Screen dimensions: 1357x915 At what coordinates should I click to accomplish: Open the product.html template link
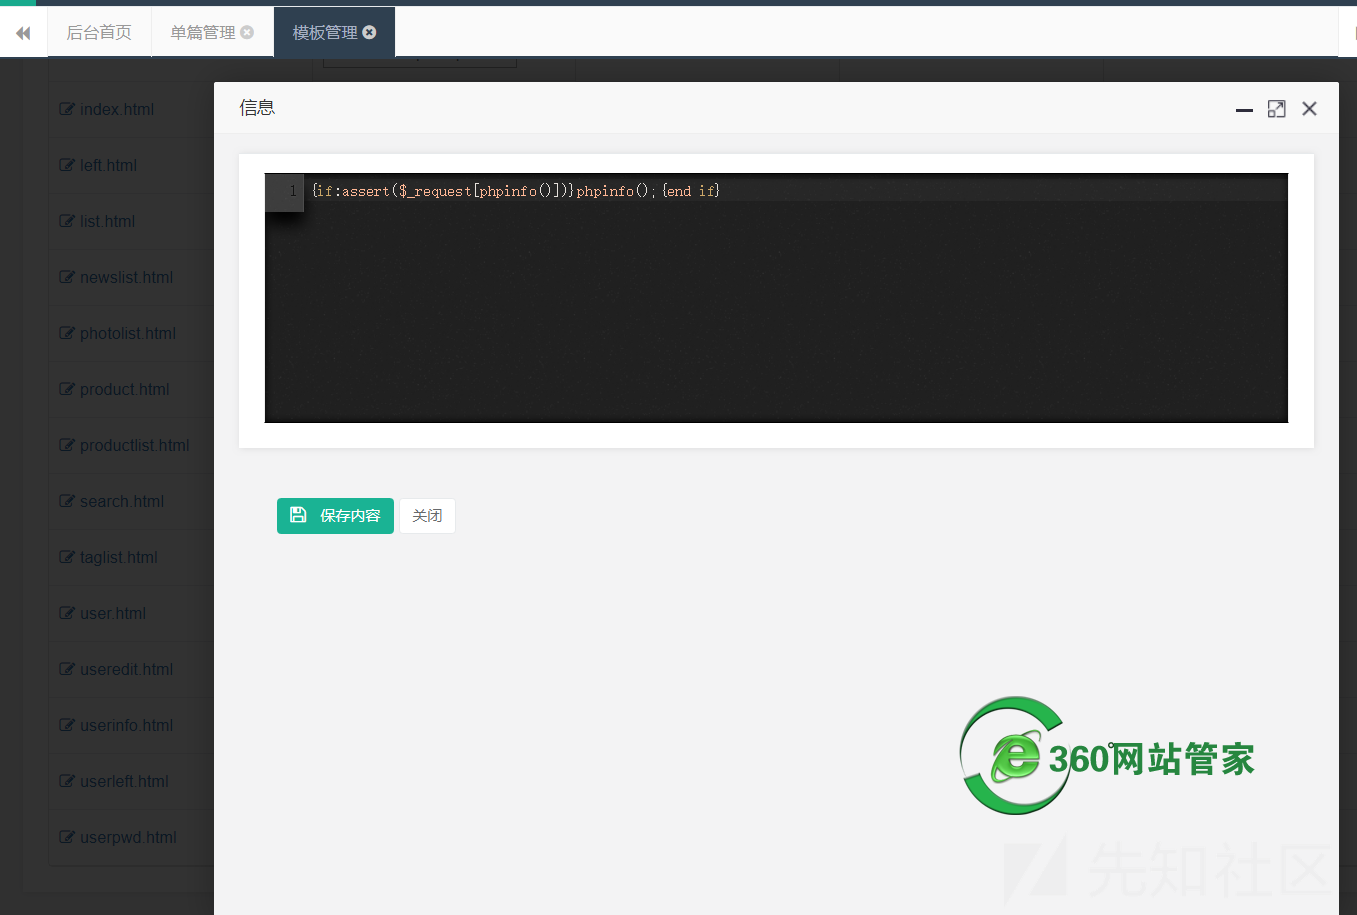coord(125,389)
